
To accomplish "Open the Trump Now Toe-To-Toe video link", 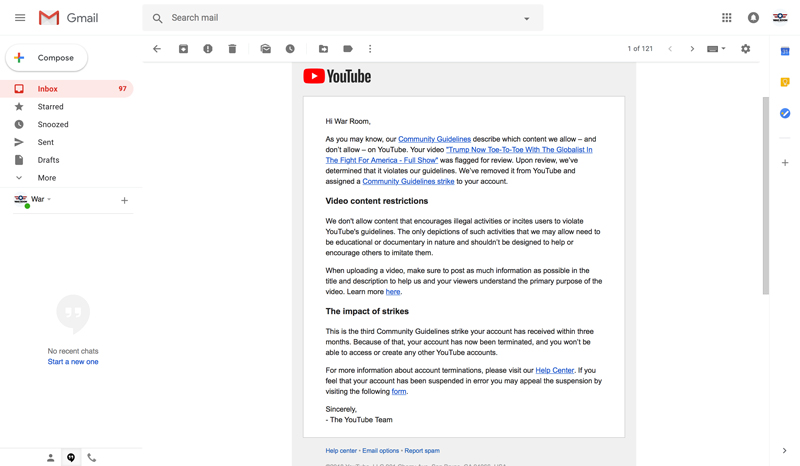I will pos(459,155).
